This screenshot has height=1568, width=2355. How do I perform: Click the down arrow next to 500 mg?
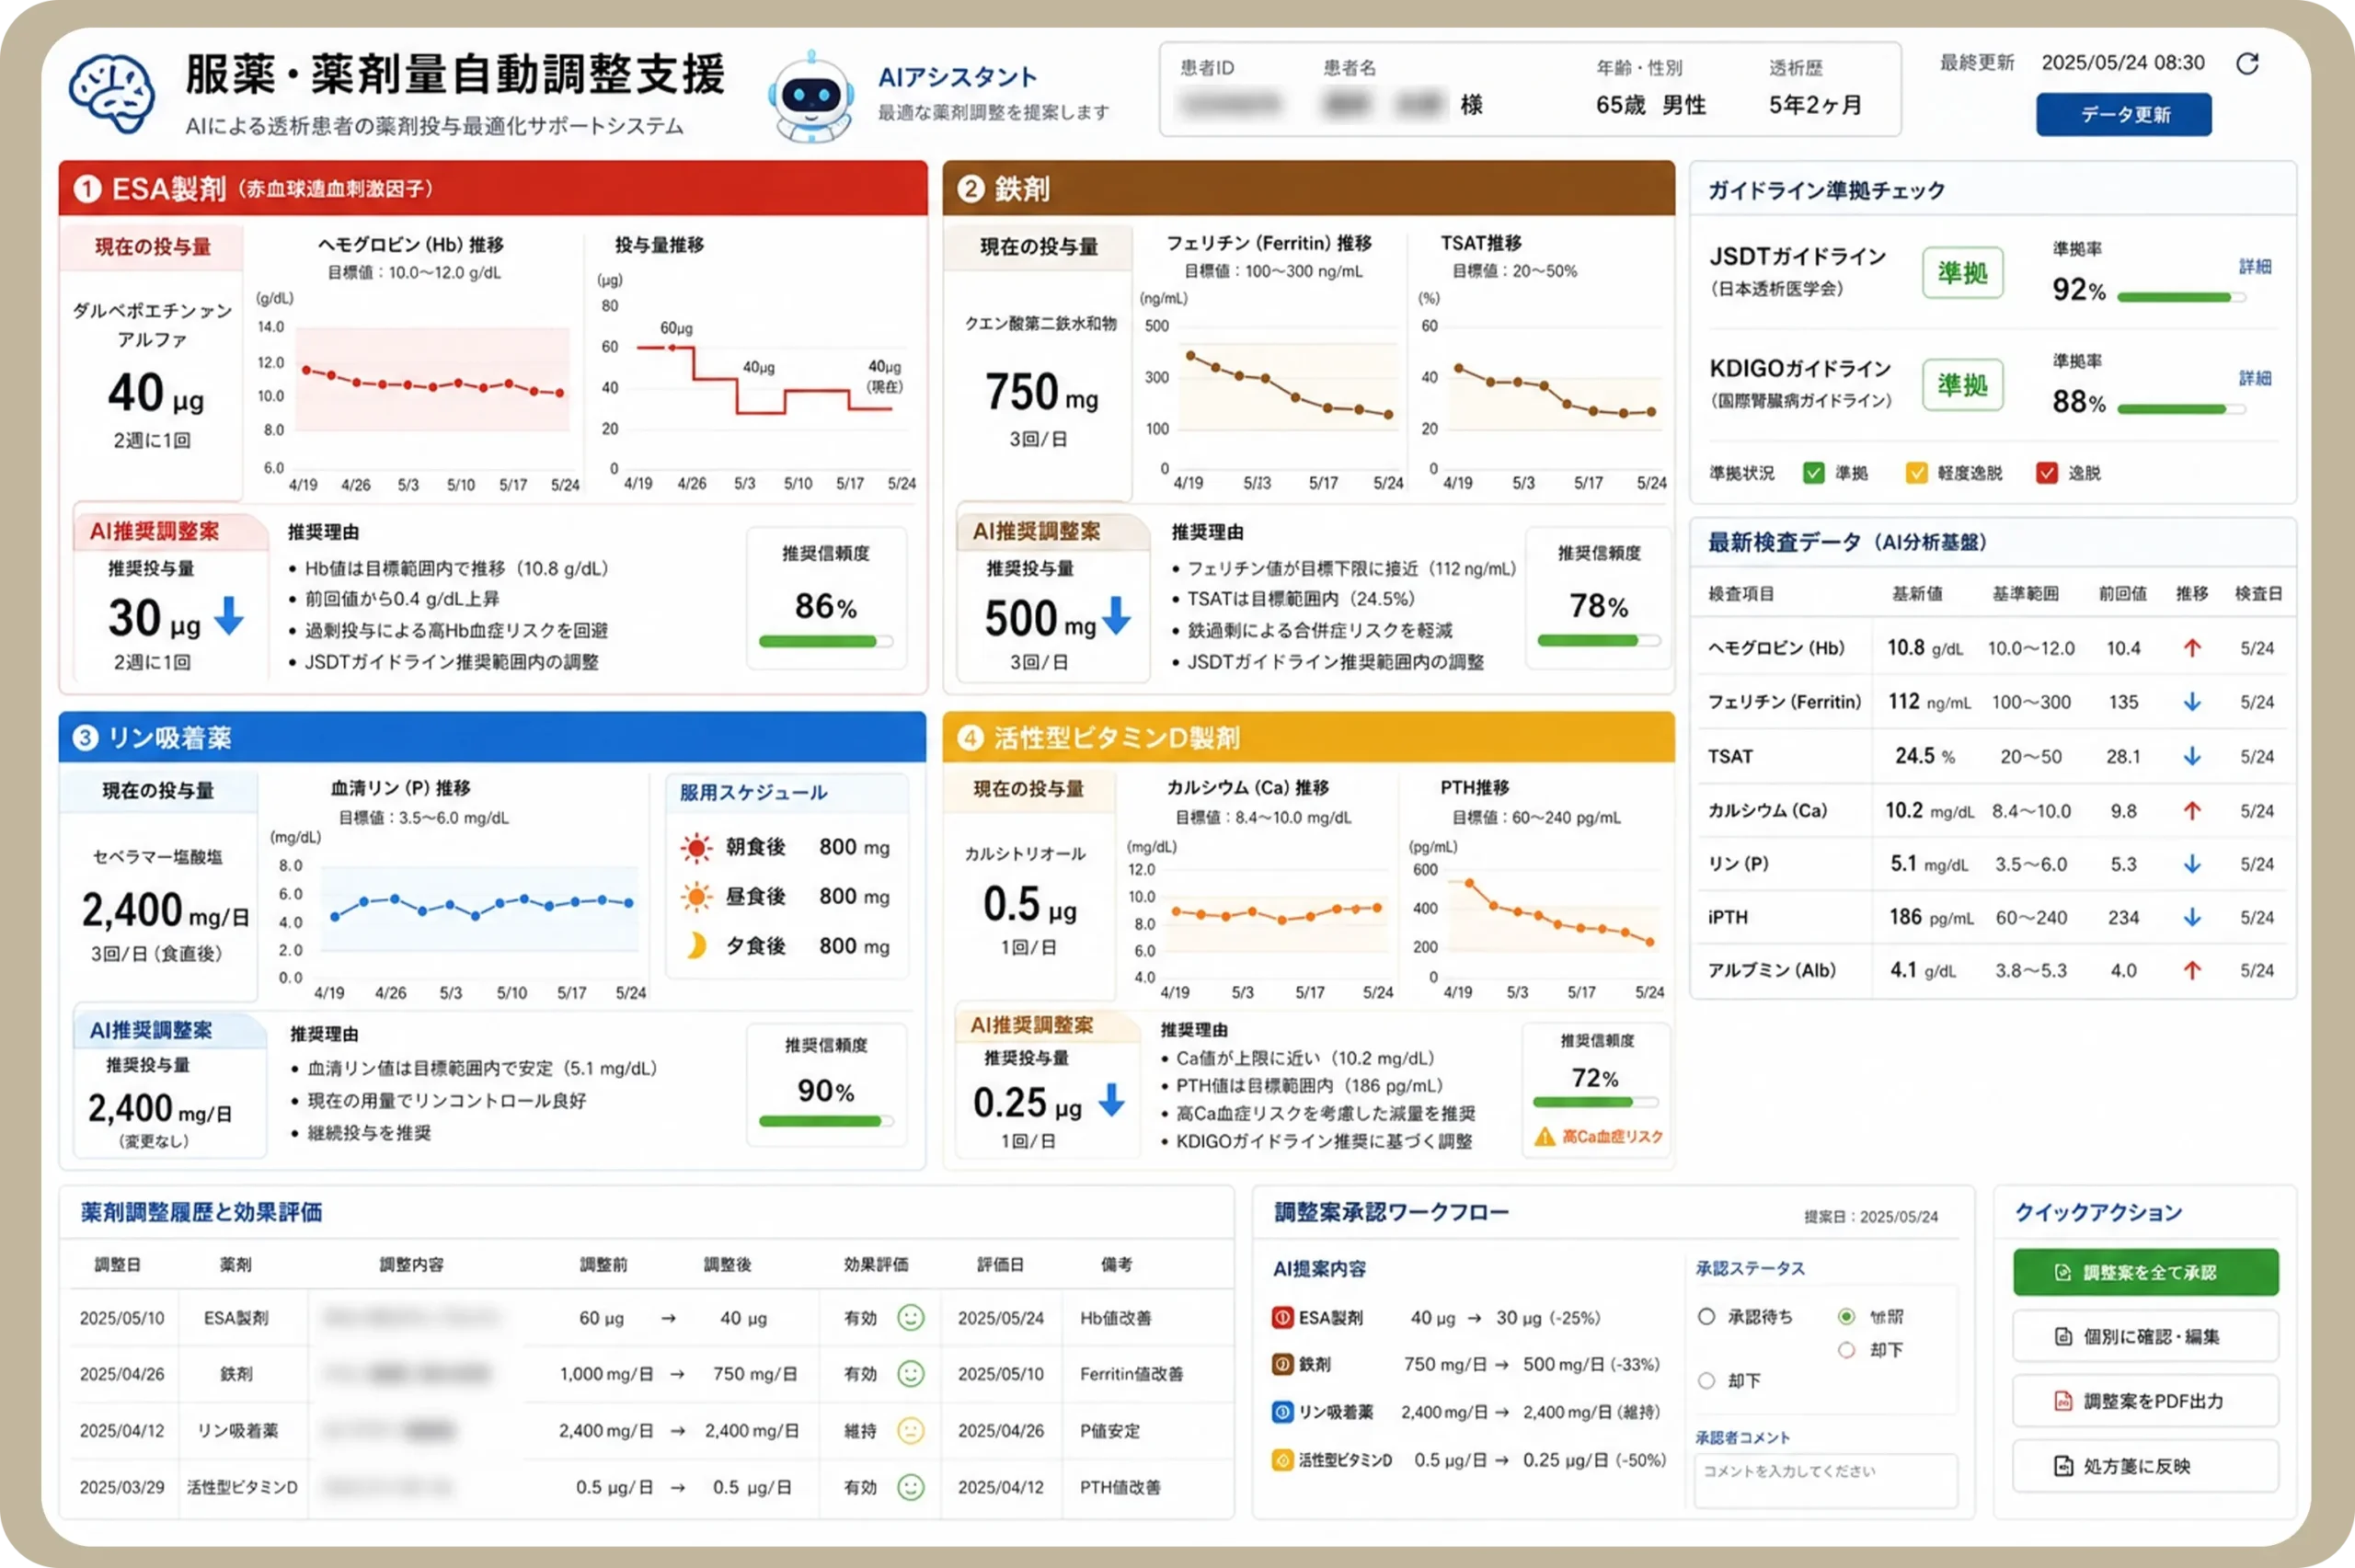point(1116,616)
